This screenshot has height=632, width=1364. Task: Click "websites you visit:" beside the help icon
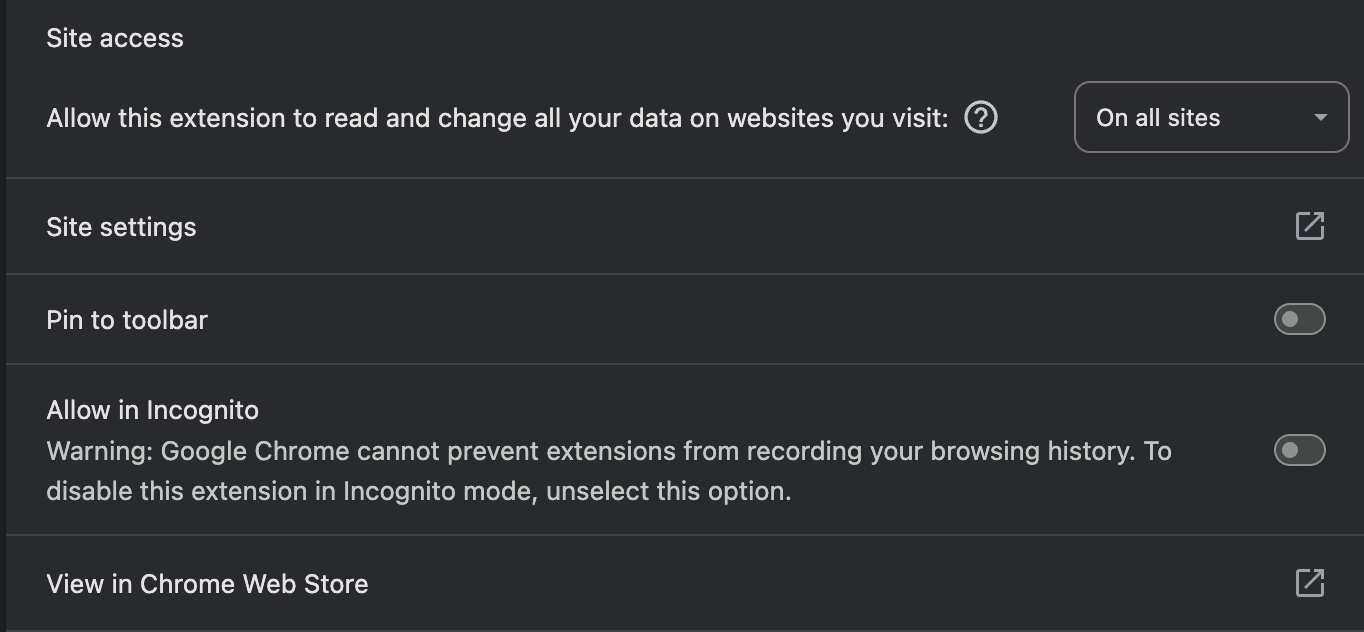[837, 118]
